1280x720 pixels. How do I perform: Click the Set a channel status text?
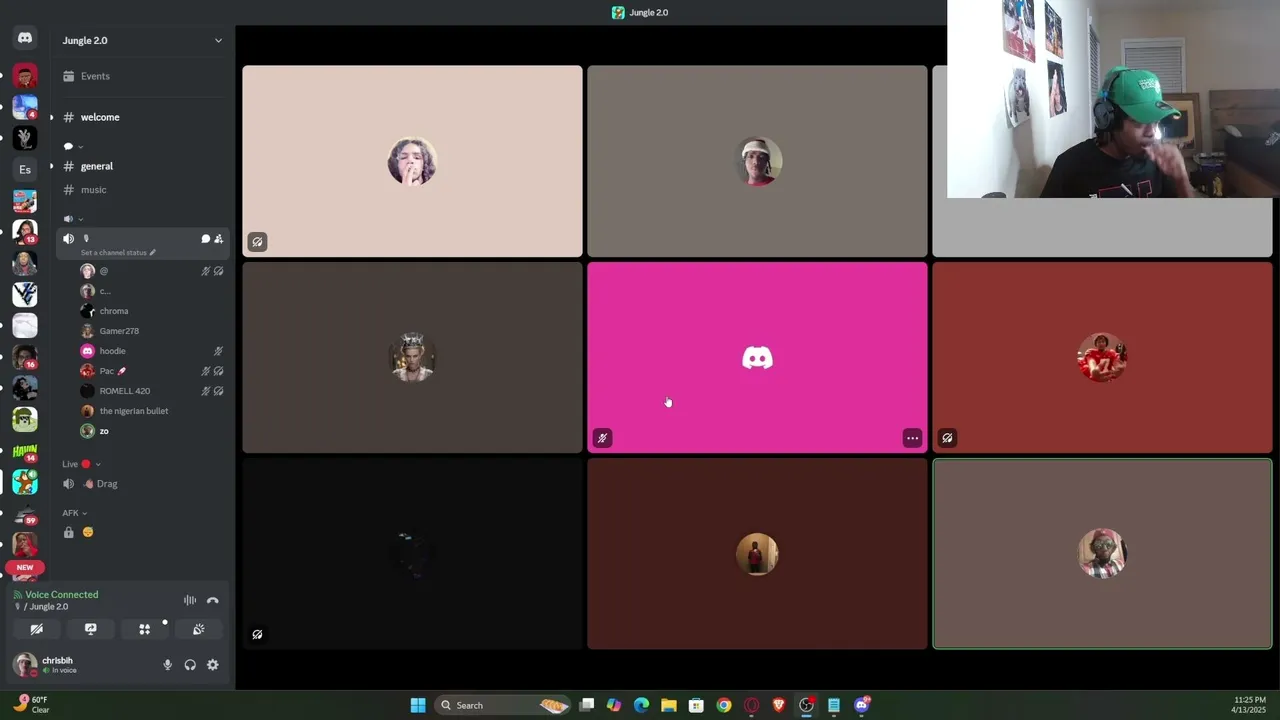114,253
